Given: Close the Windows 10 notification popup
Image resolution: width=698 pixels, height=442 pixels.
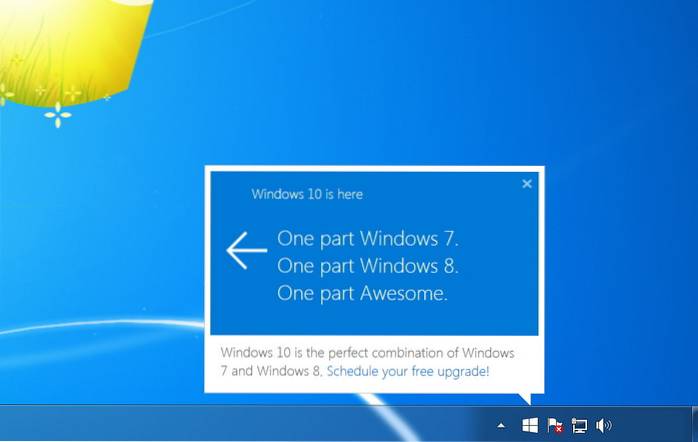Looking at the screenshot, I should tap(527, 184).
